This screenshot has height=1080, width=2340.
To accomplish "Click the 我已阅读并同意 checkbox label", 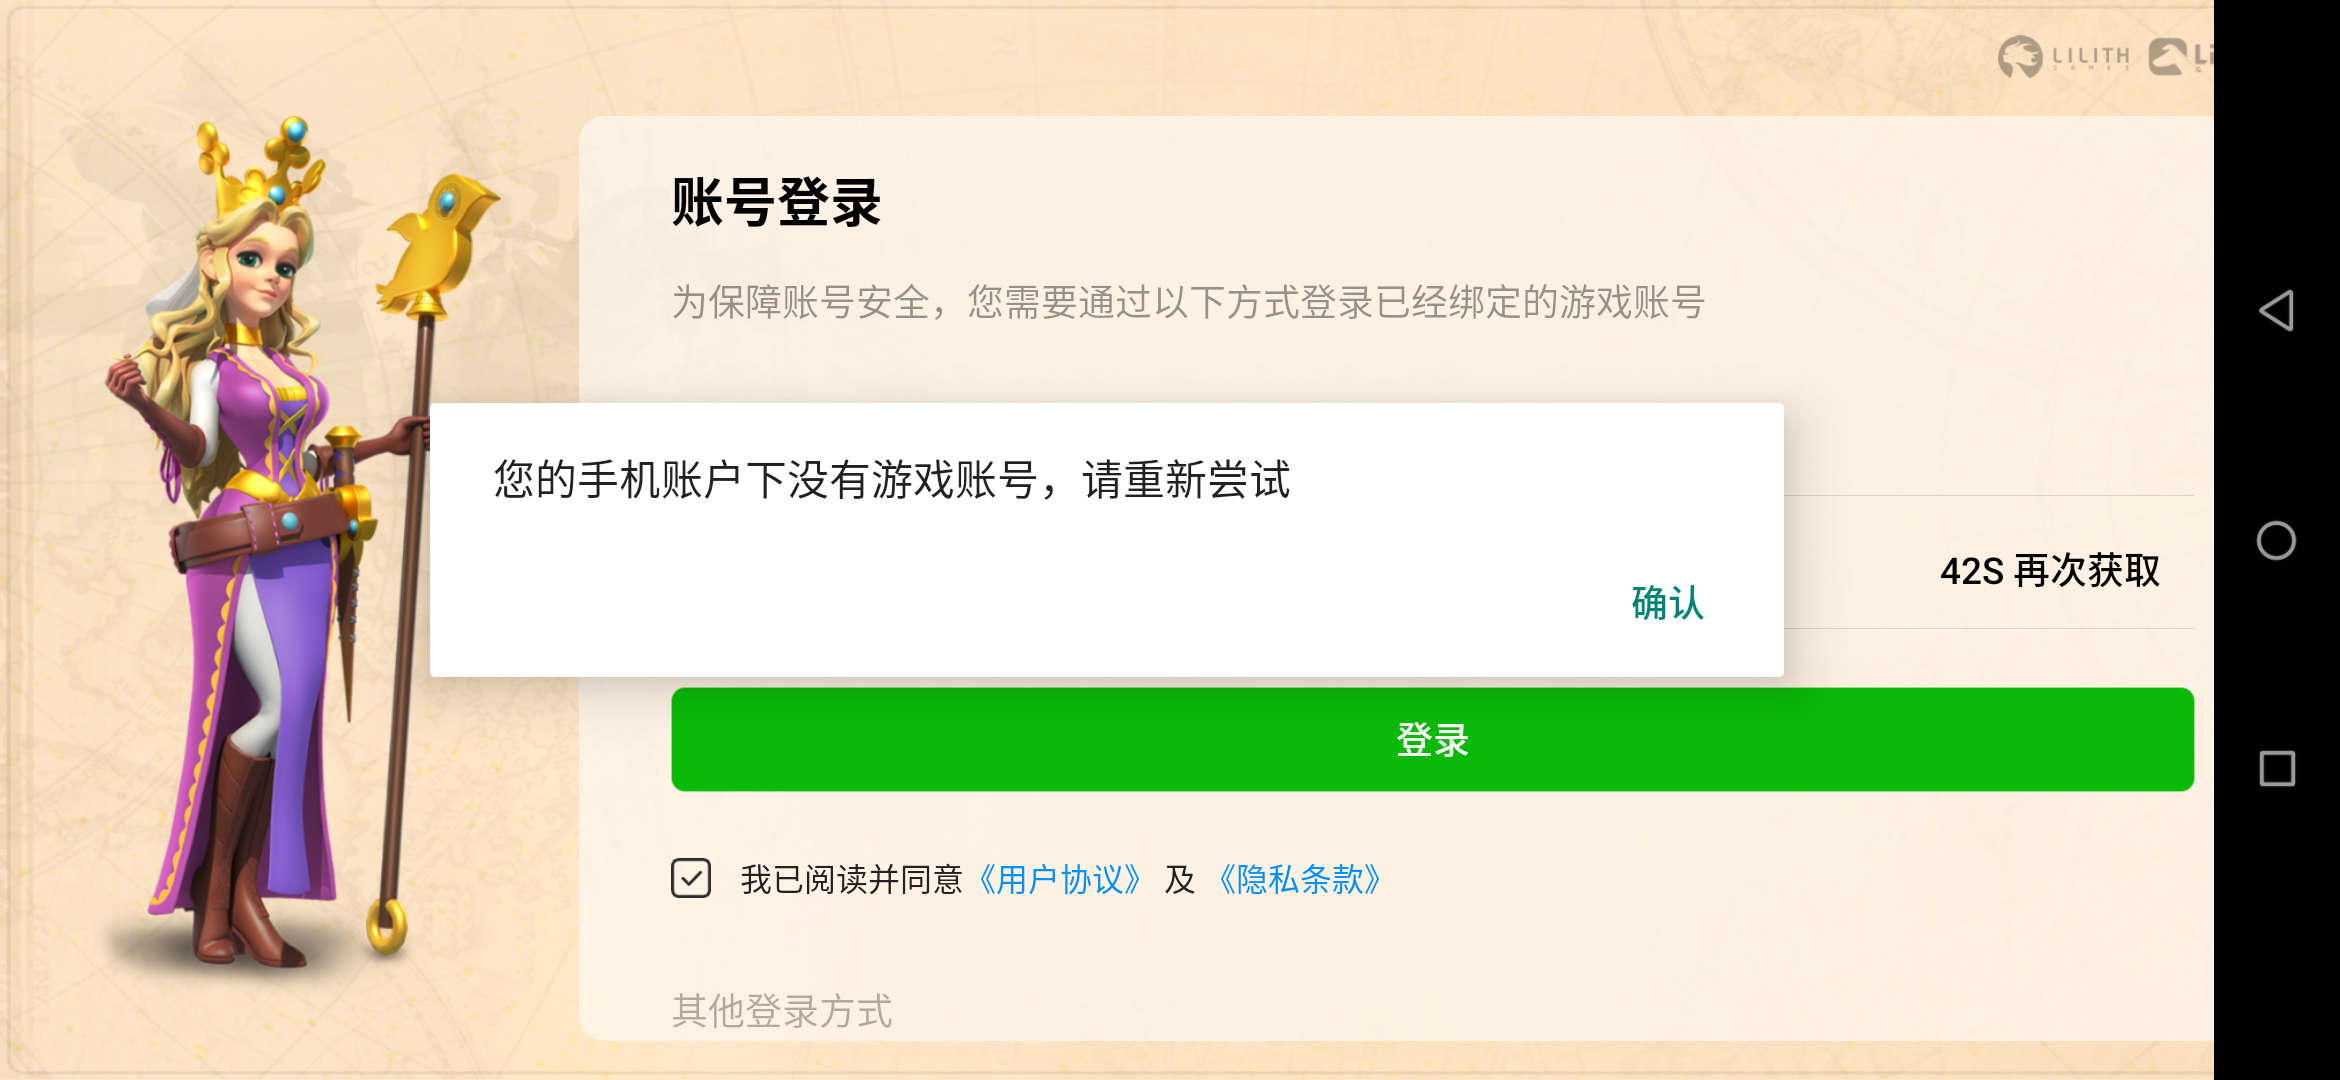I will [851, 880].
